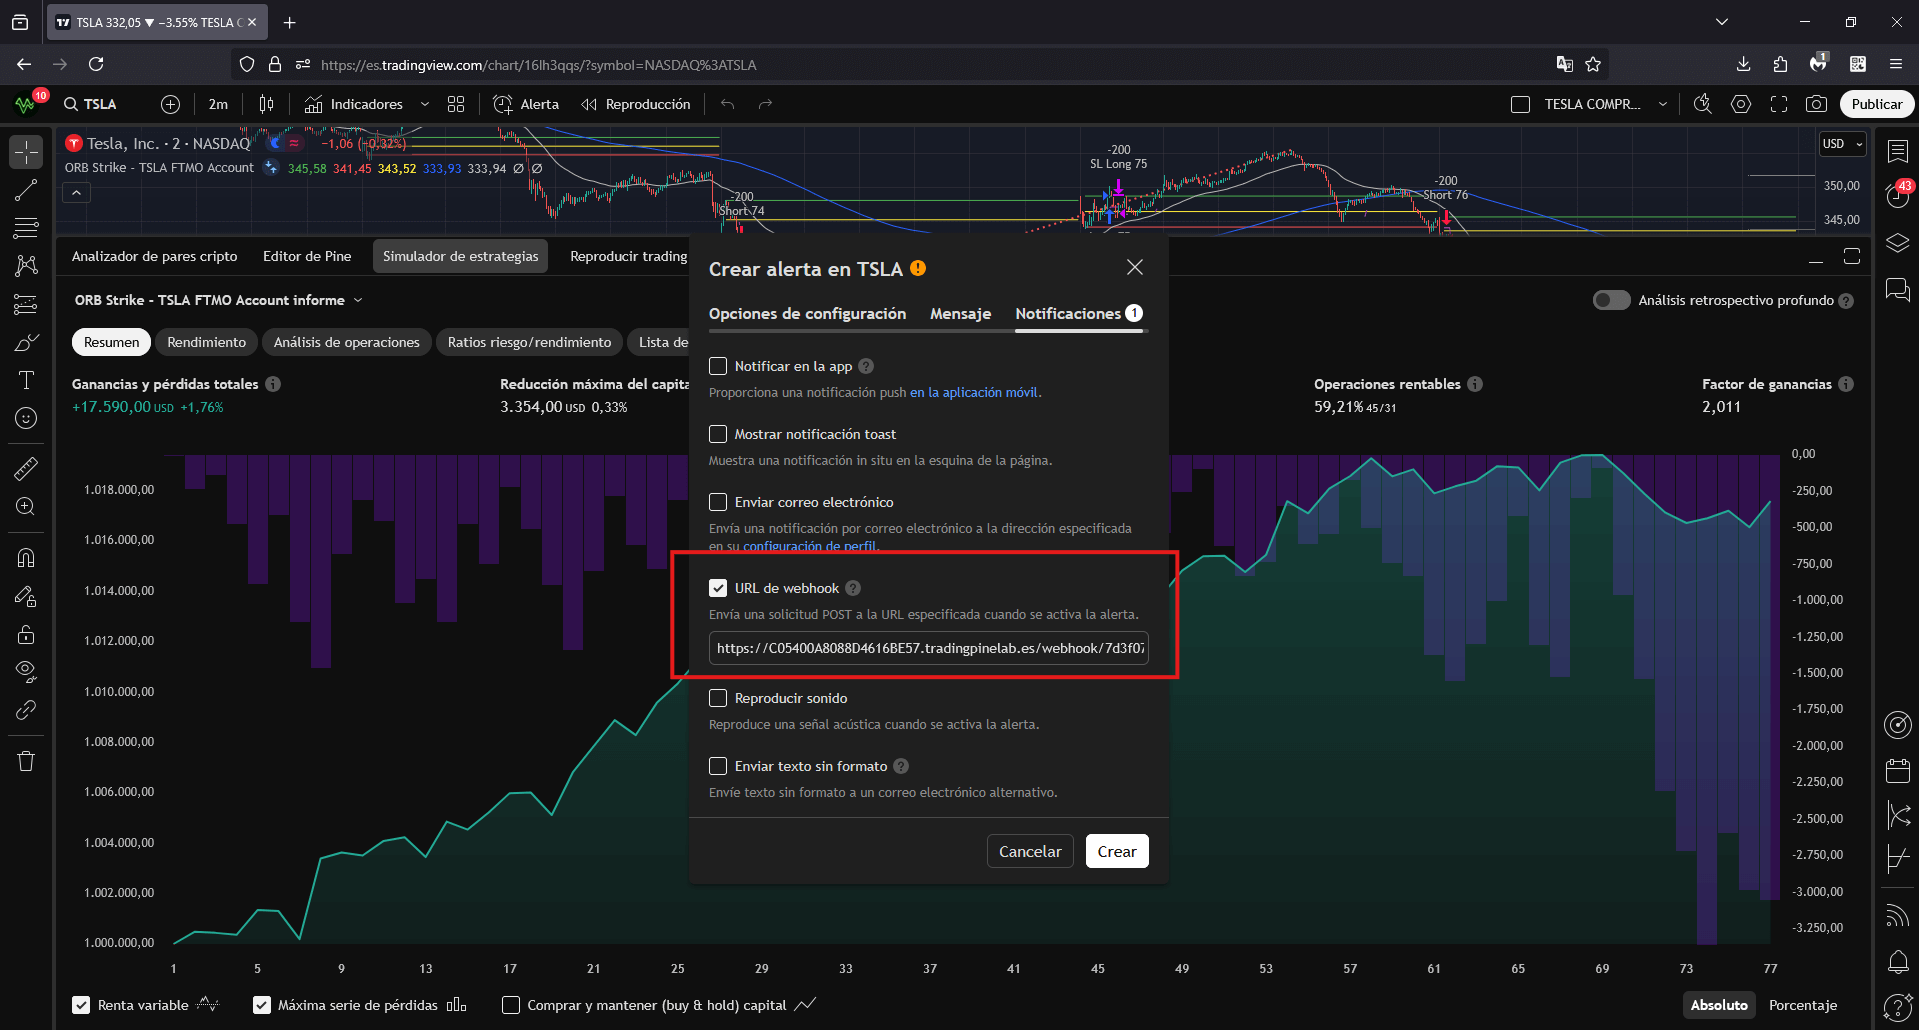Viewport: 1919px width, 1030px height.
Task: Open the XABCD pattern tool
Action: [x=26, y=265]
